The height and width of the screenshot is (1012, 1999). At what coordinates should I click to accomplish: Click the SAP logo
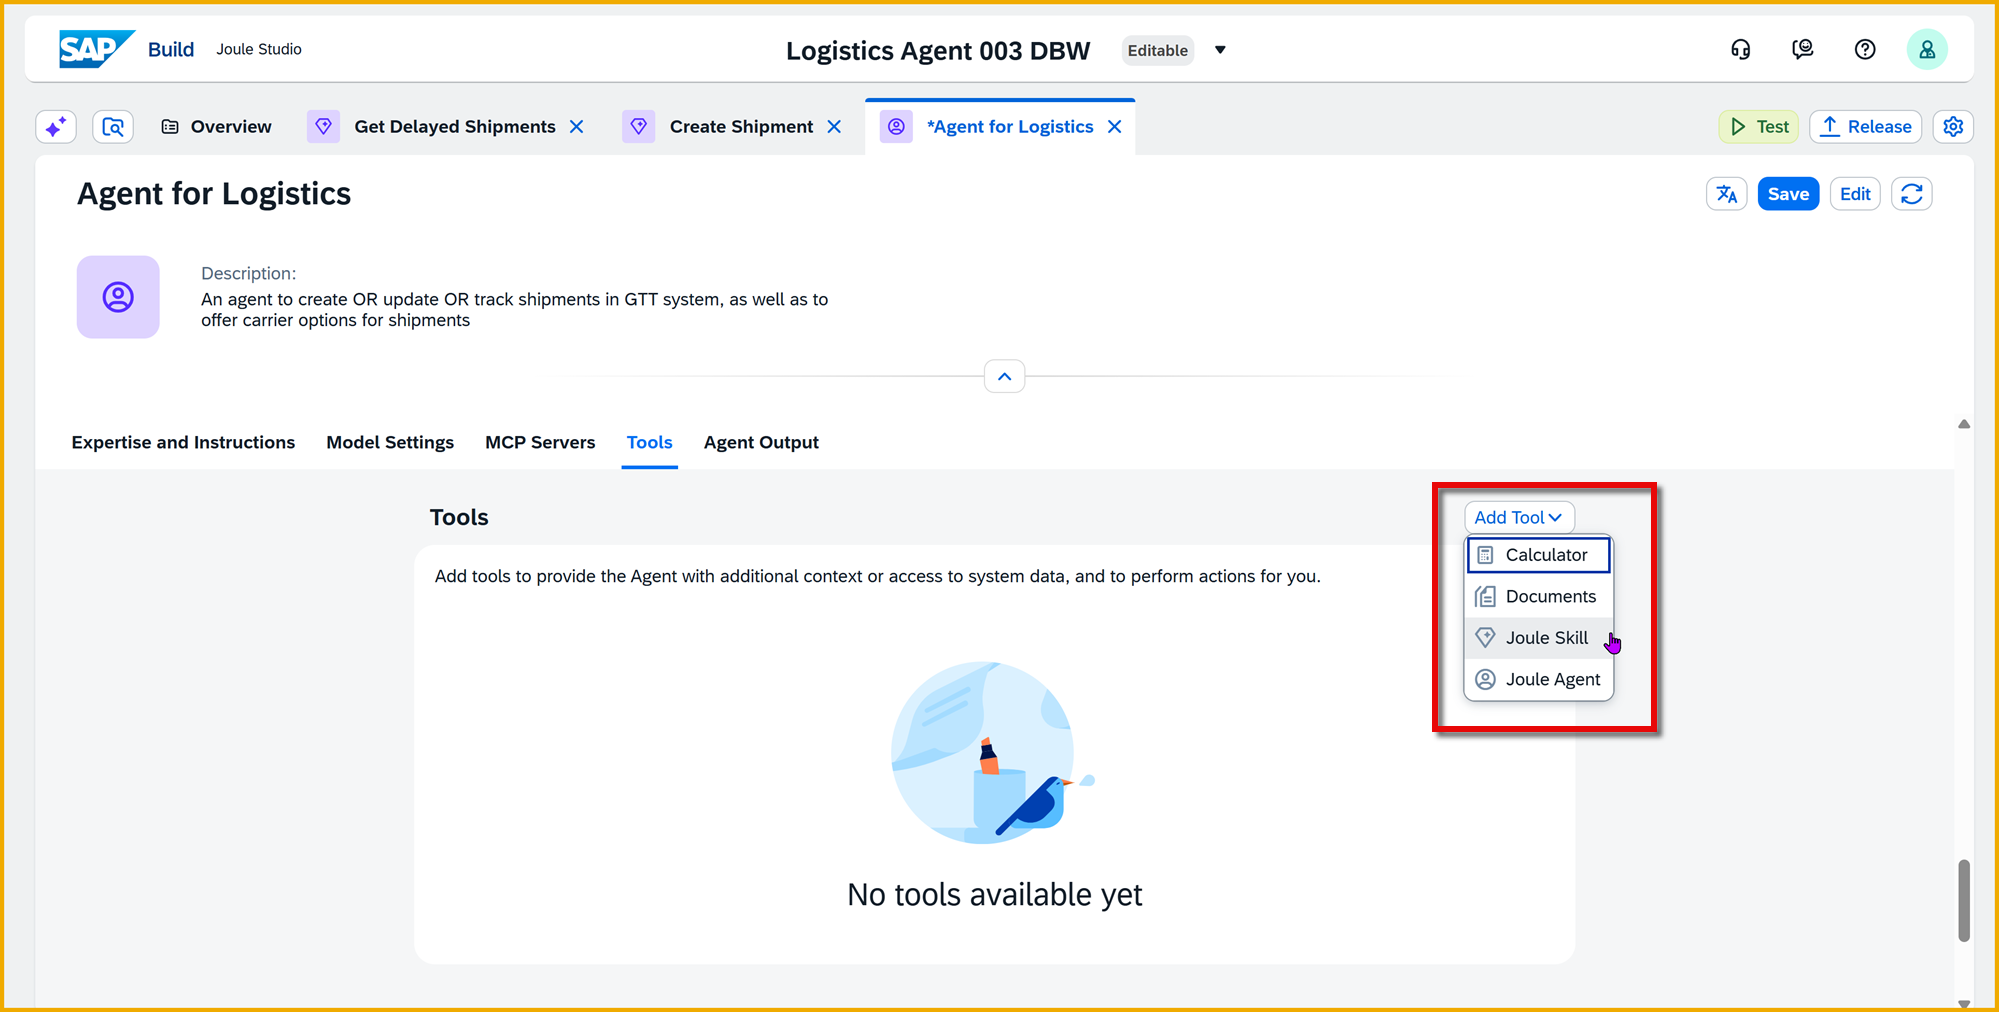[96, 49]
